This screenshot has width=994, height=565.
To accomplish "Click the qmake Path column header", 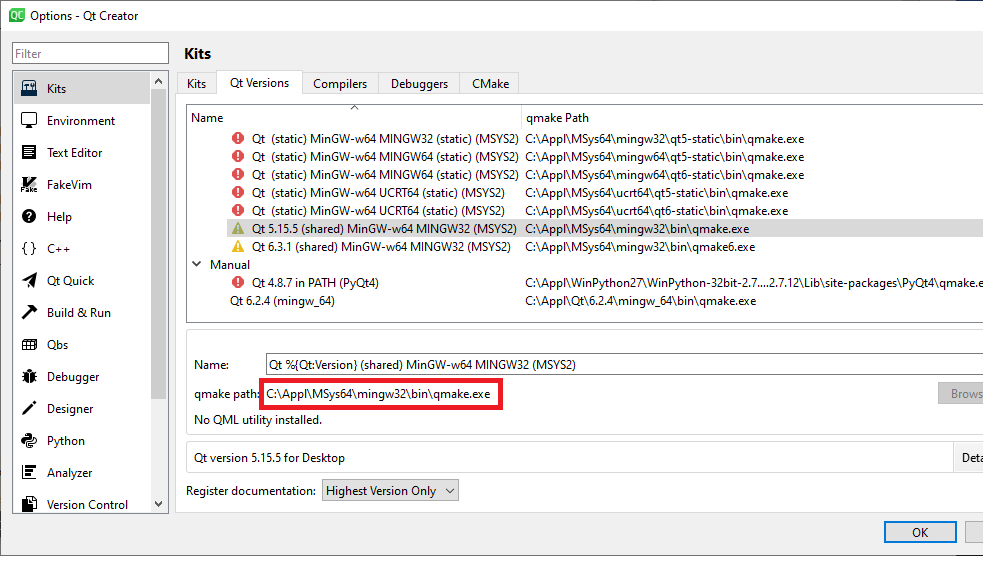I will [752, 117].
